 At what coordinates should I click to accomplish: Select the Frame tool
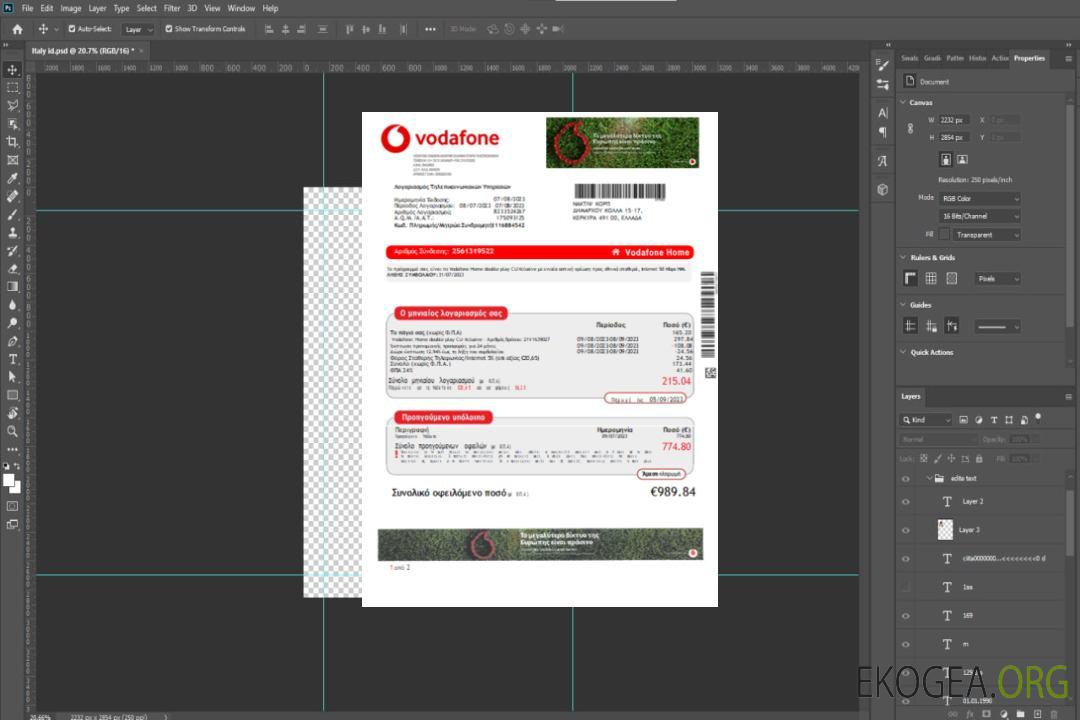tap(12, 160)
